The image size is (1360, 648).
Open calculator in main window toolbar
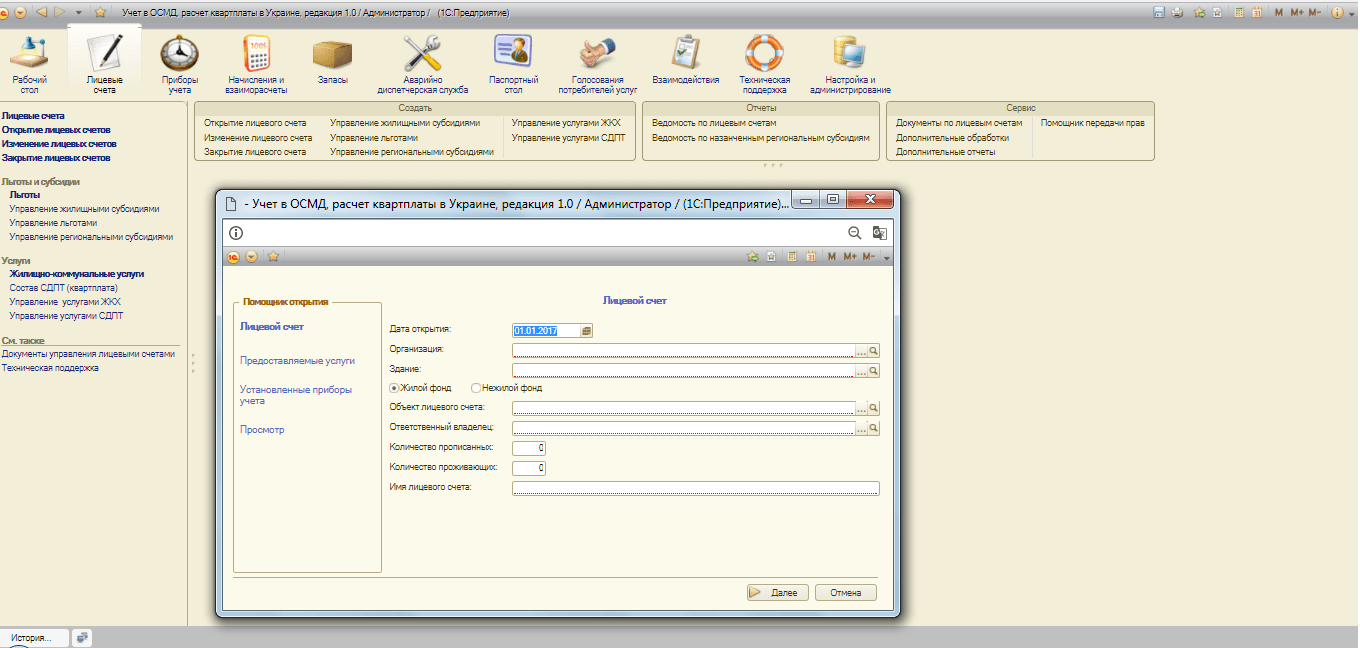[x=1240, y=12]
